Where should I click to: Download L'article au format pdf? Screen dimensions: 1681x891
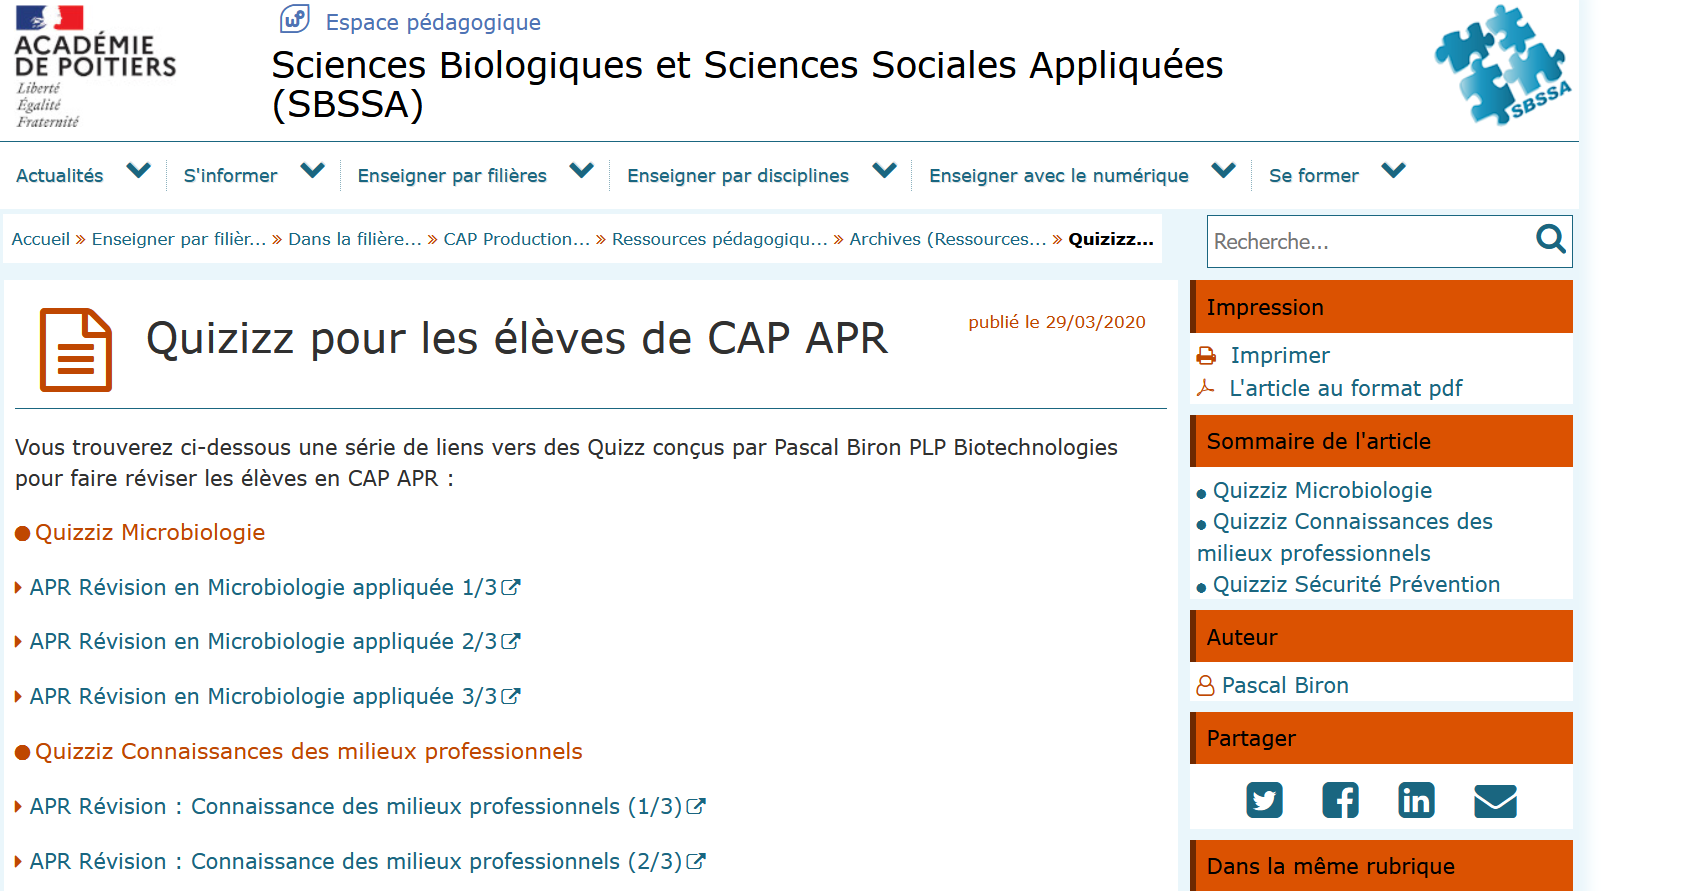point(1345,388)
